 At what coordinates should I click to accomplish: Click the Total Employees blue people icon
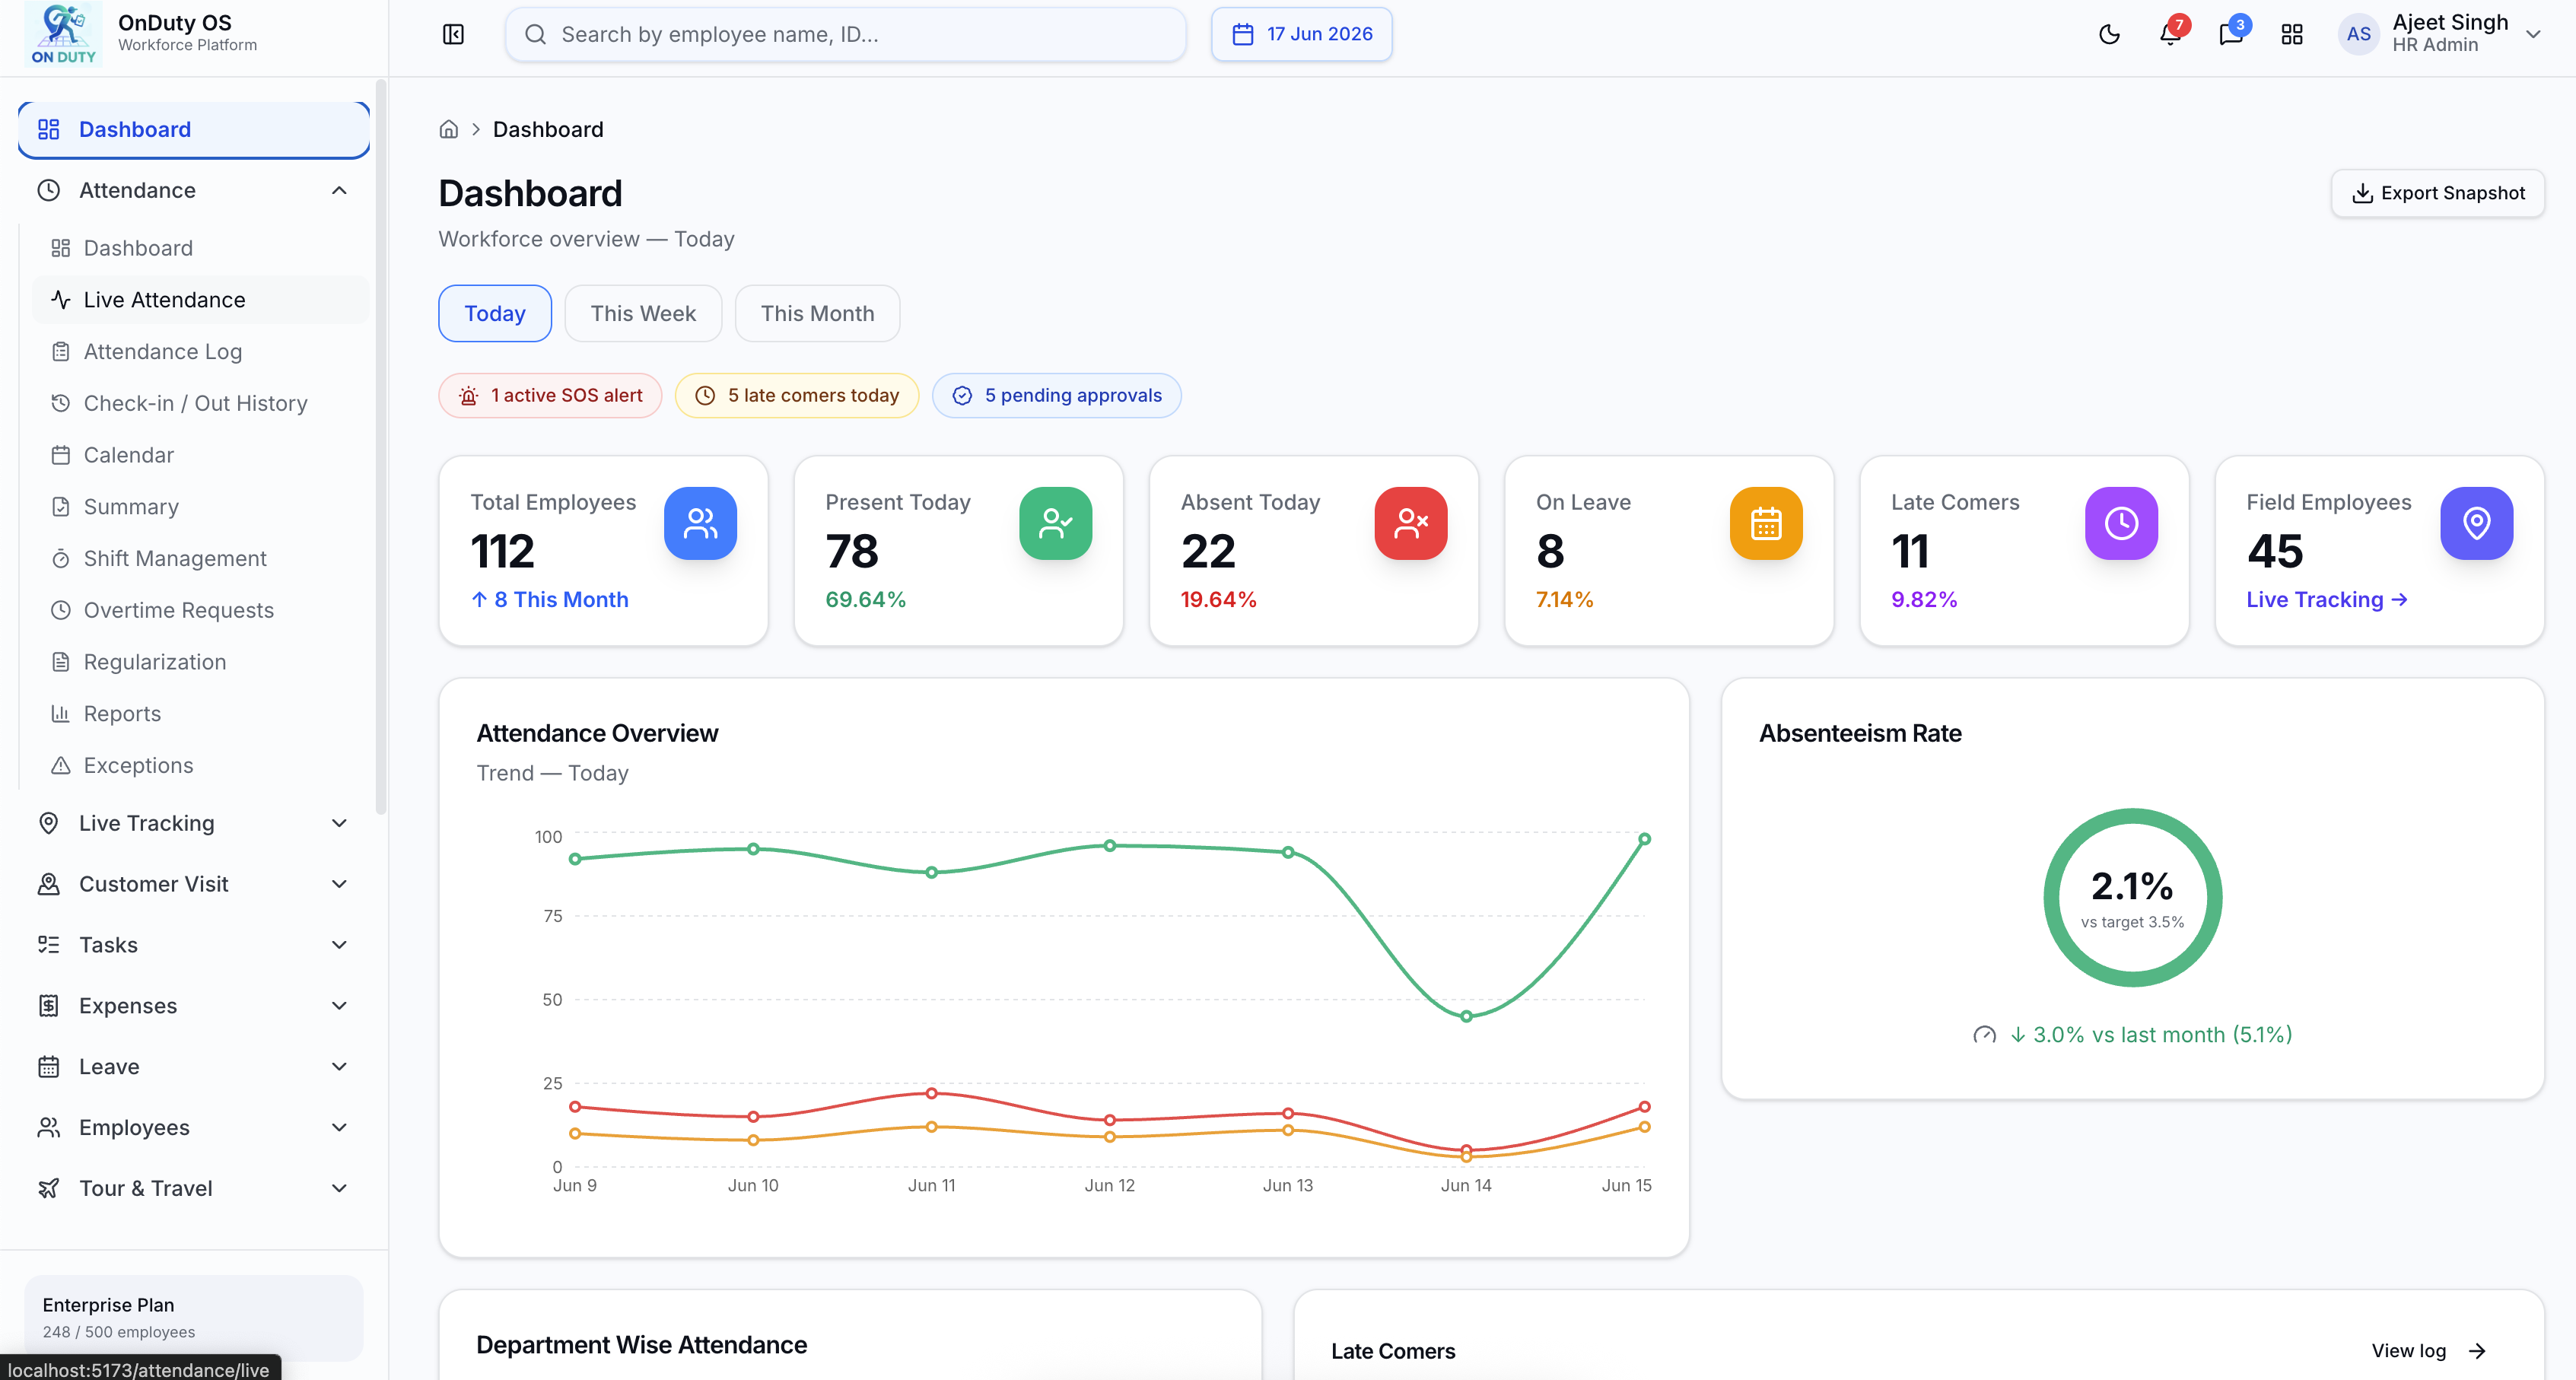(x=700, y=523)
